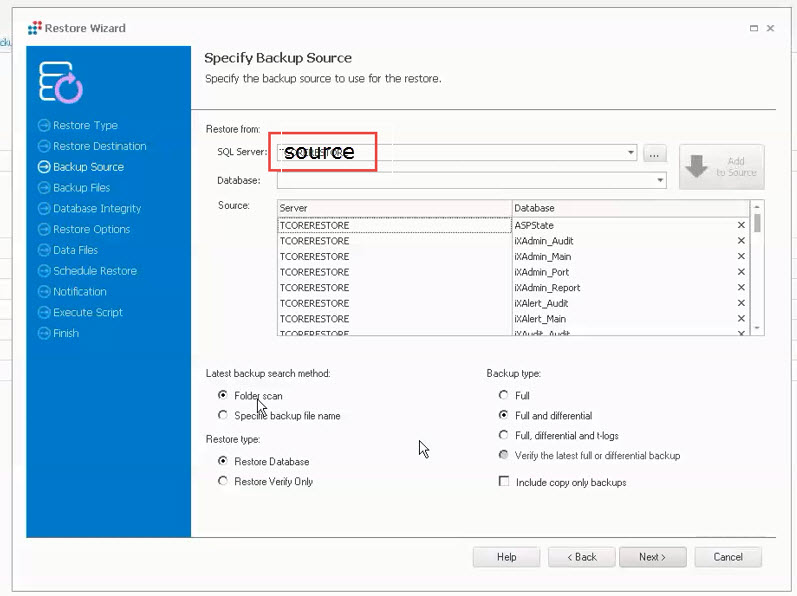Remove the iXAdmin_Audit source row
This screenshot has height=596, width=797.
(x=741, y=240)
